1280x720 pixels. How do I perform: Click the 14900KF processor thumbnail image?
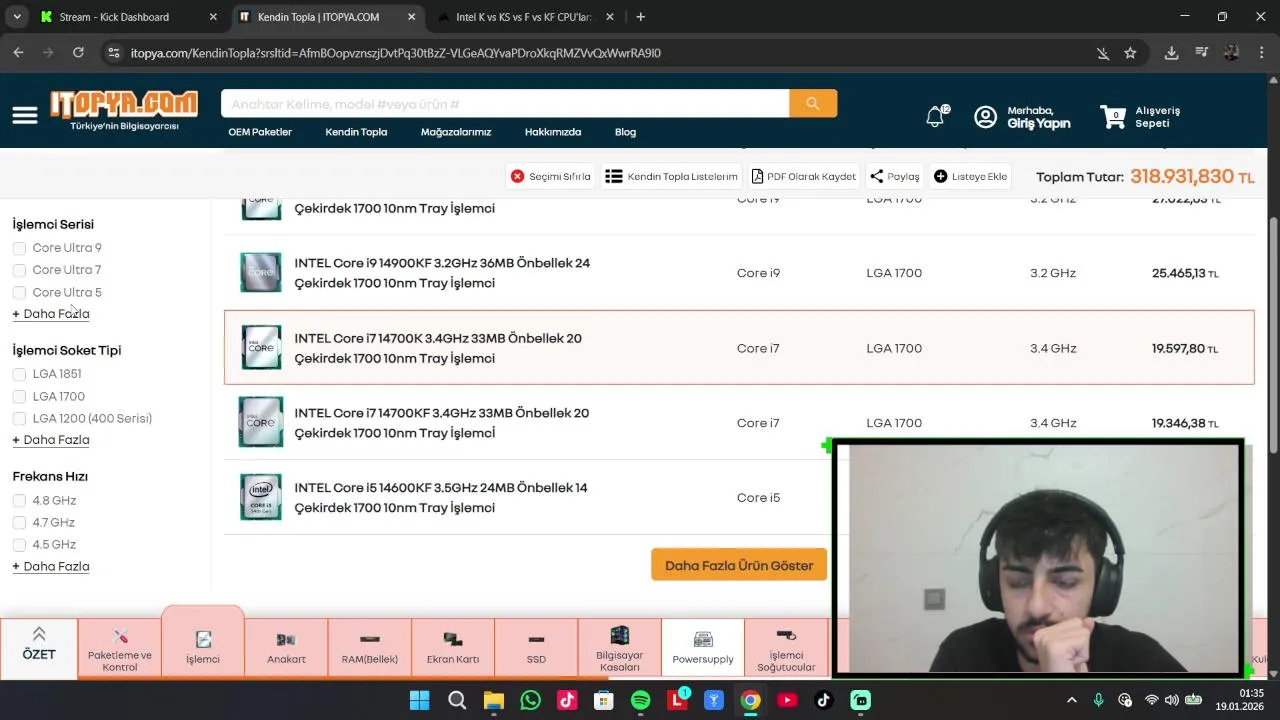261,273
